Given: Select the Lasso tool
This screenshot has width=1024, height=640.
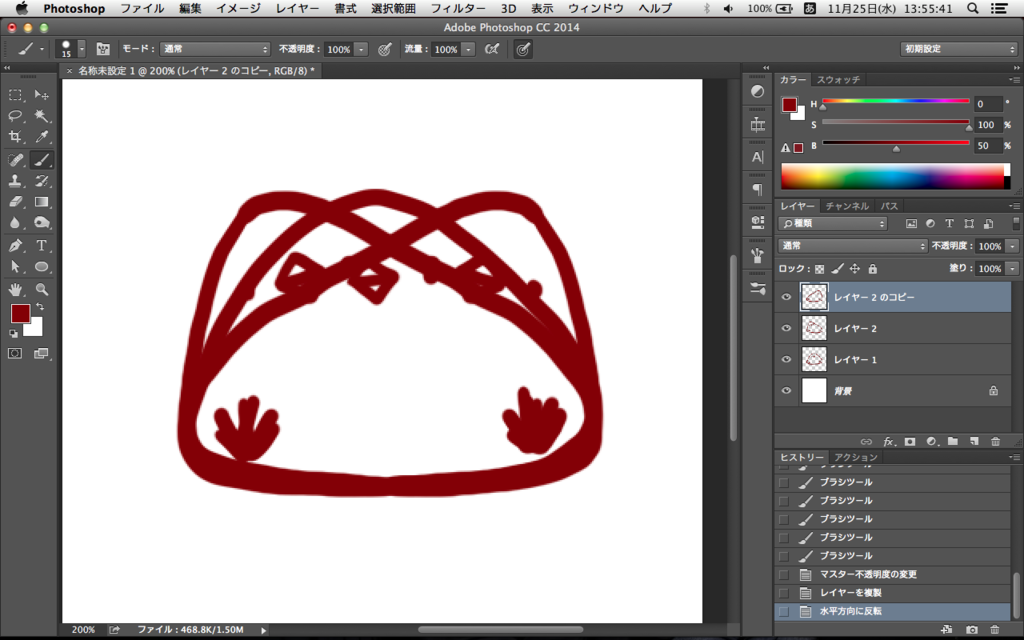Looking at the screenshot, I should click(x=15, y=116).
